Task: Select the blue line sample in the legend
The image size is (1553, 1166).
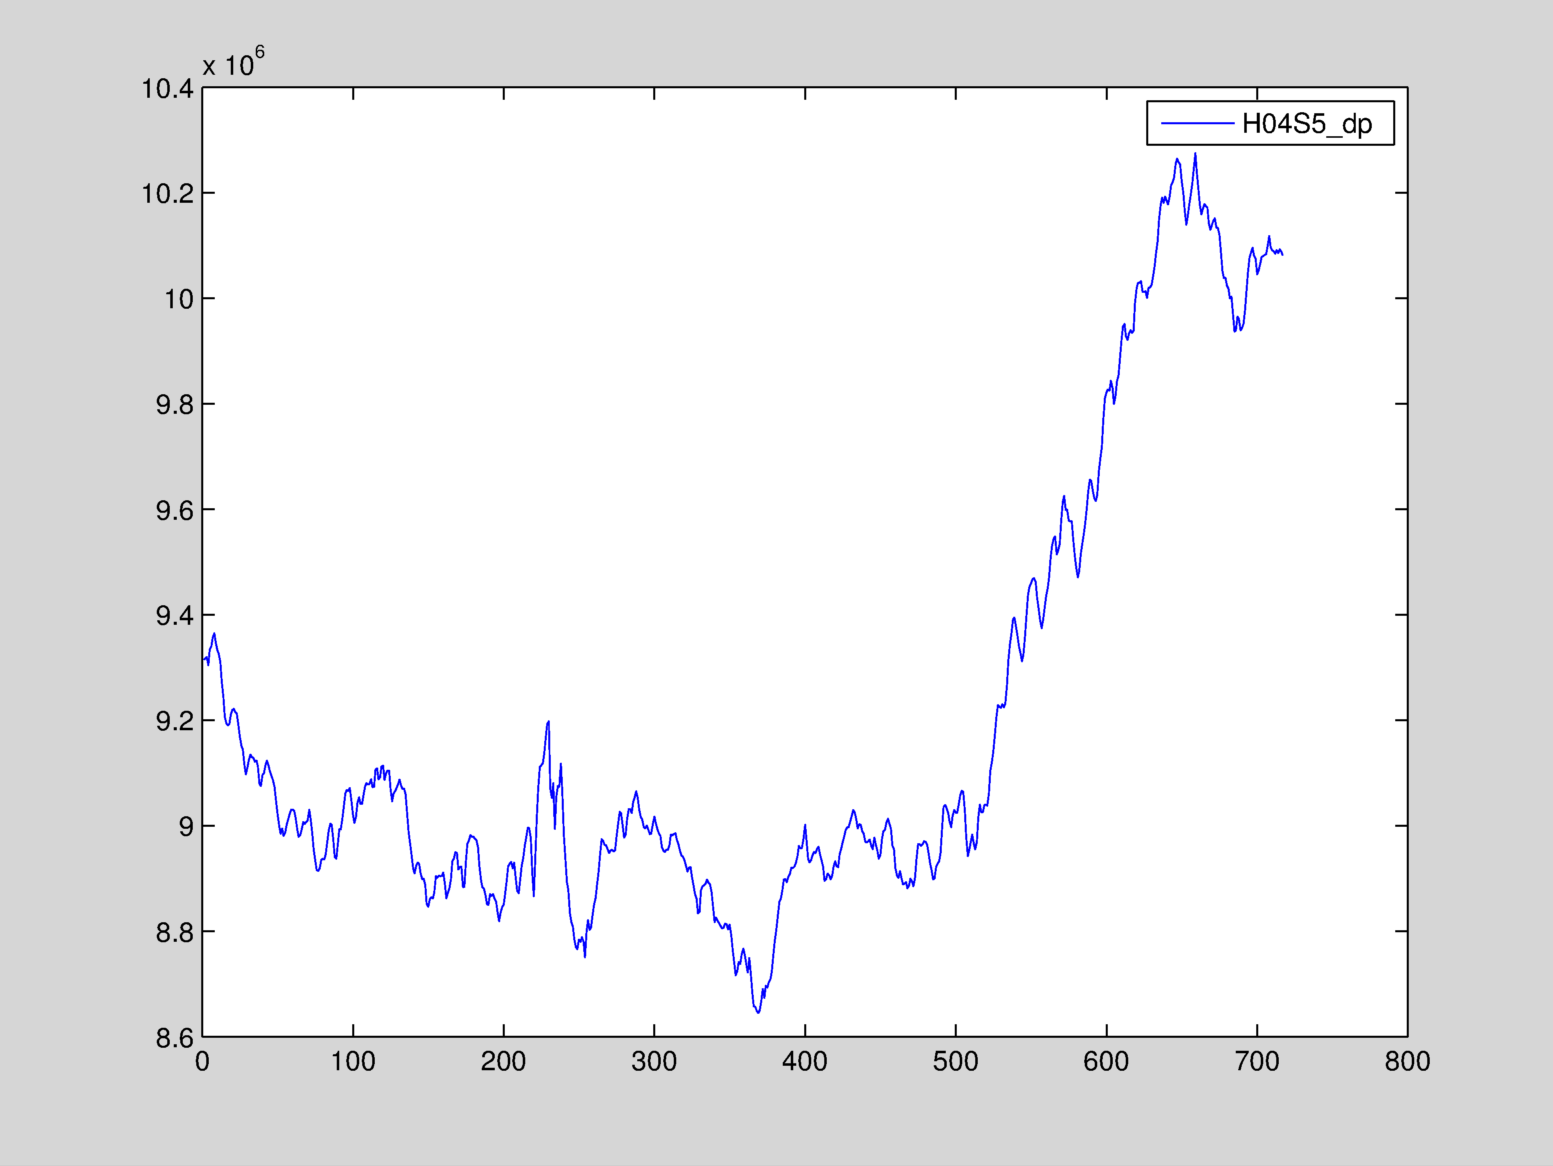Action: [1196, 124]
